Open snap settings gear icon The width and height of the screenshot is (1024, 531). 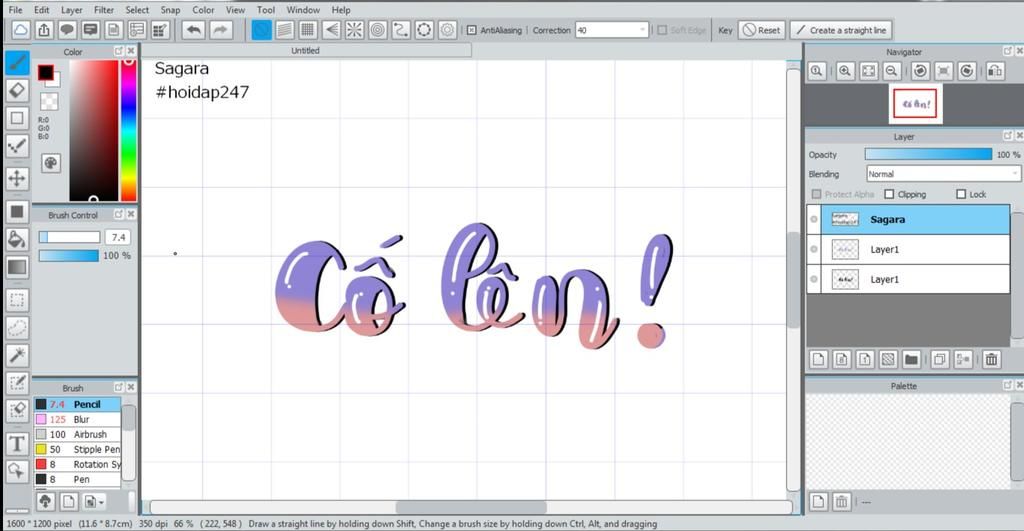coord(447,30)
